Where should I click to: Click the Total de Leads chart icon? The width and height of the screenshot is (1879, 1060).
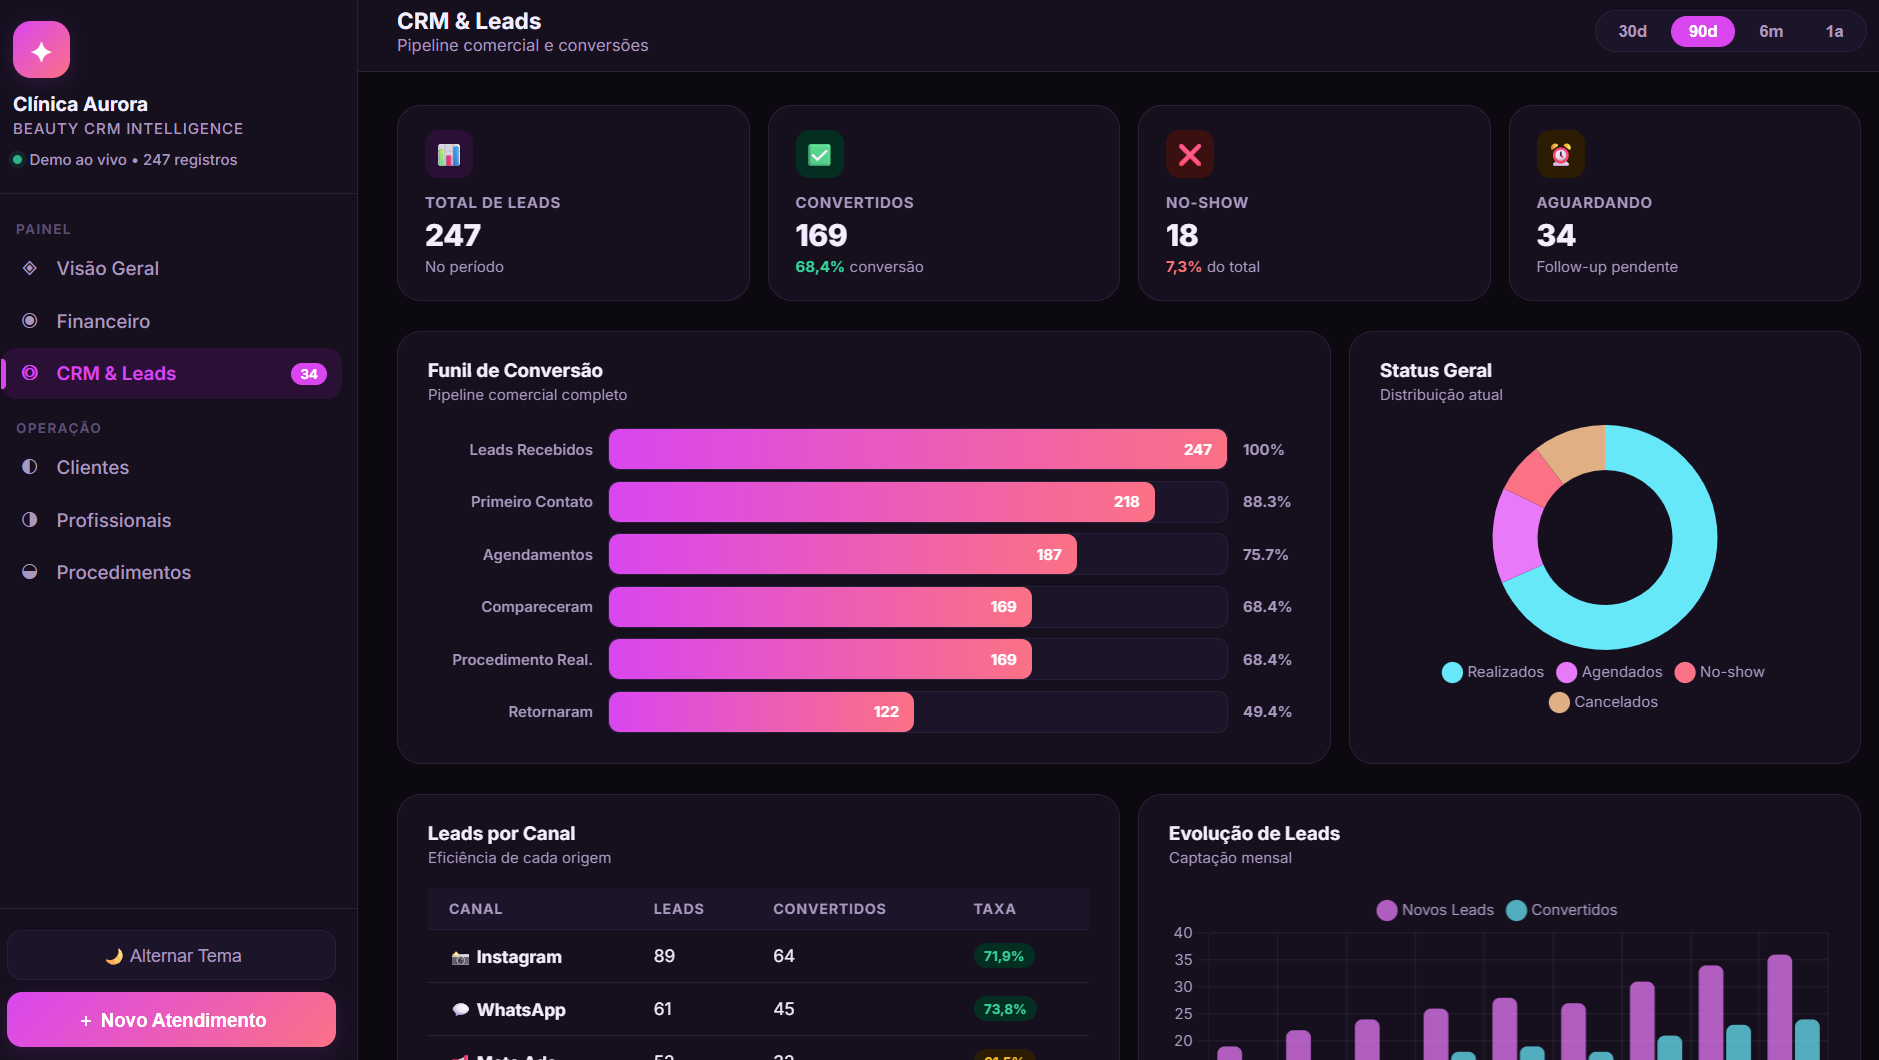(449, 154)
